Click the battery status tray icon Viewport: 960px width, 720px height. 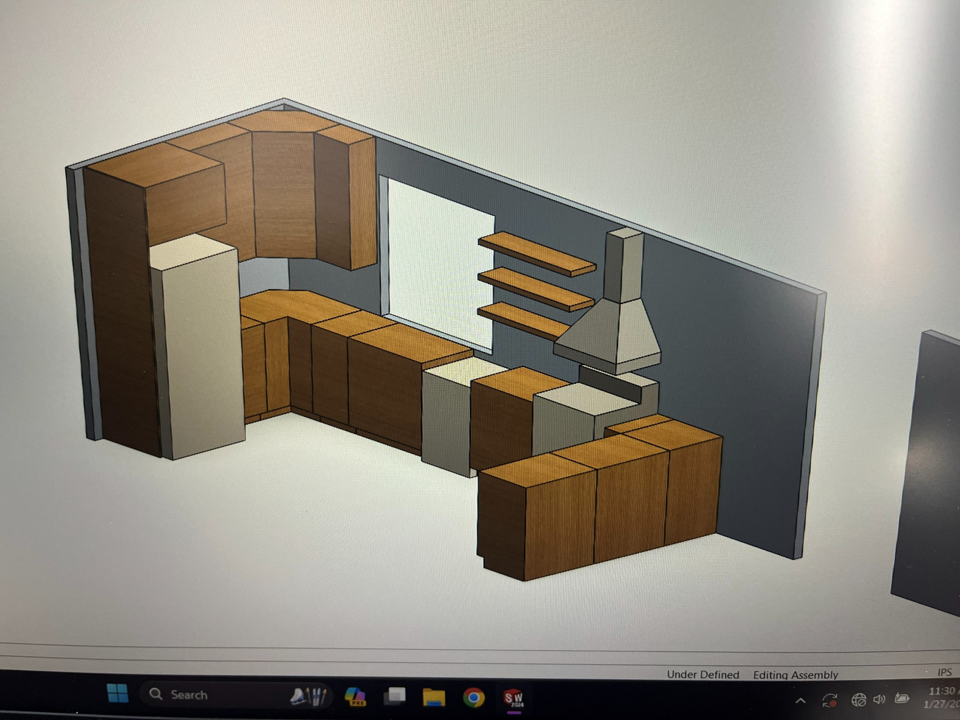point(901,699)
